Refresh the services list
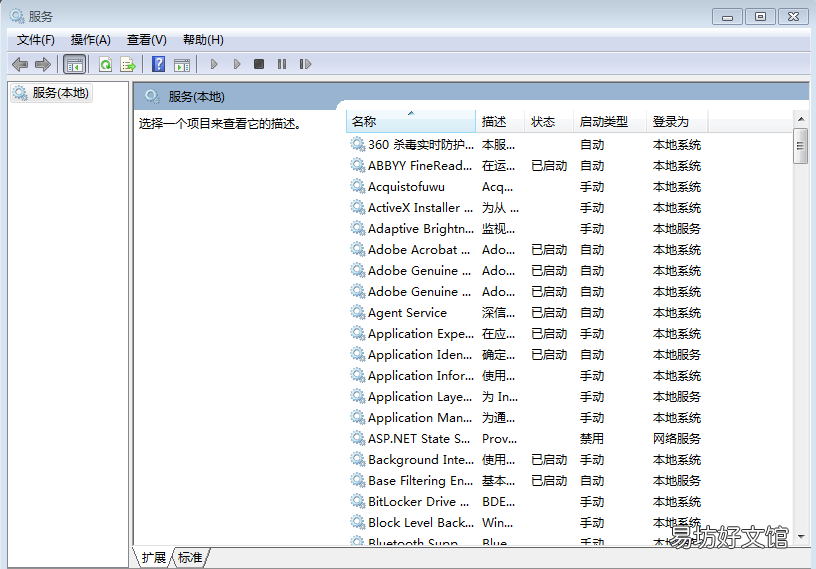Image resolution: width=816 pixels, height=569 pixels. click(x=106, y=65)
